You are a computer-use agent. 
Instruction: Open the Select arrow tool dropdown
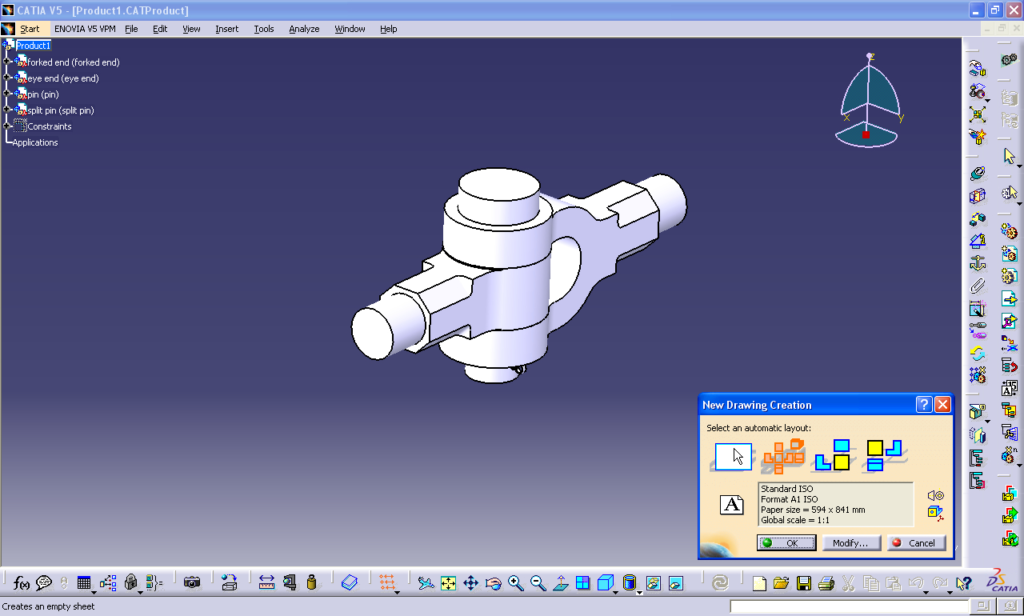click(x=1019, y=165)
